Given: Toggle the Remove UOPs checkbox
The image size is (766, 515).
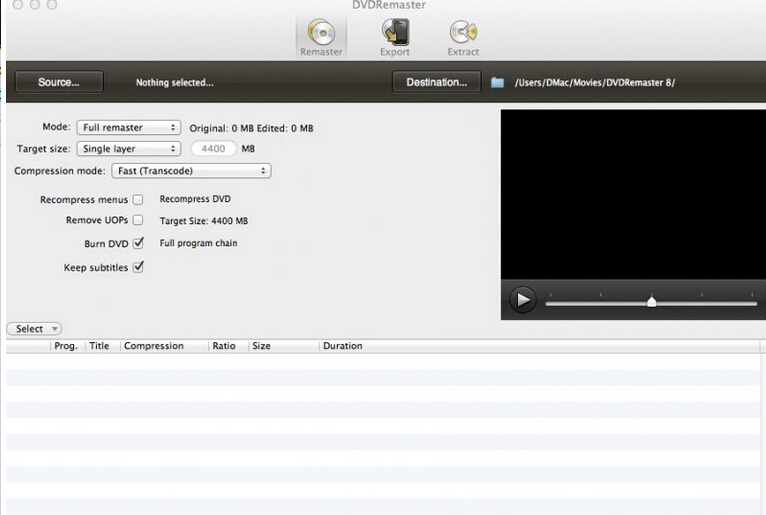Looking at the screenshot, I should (138, 220).
